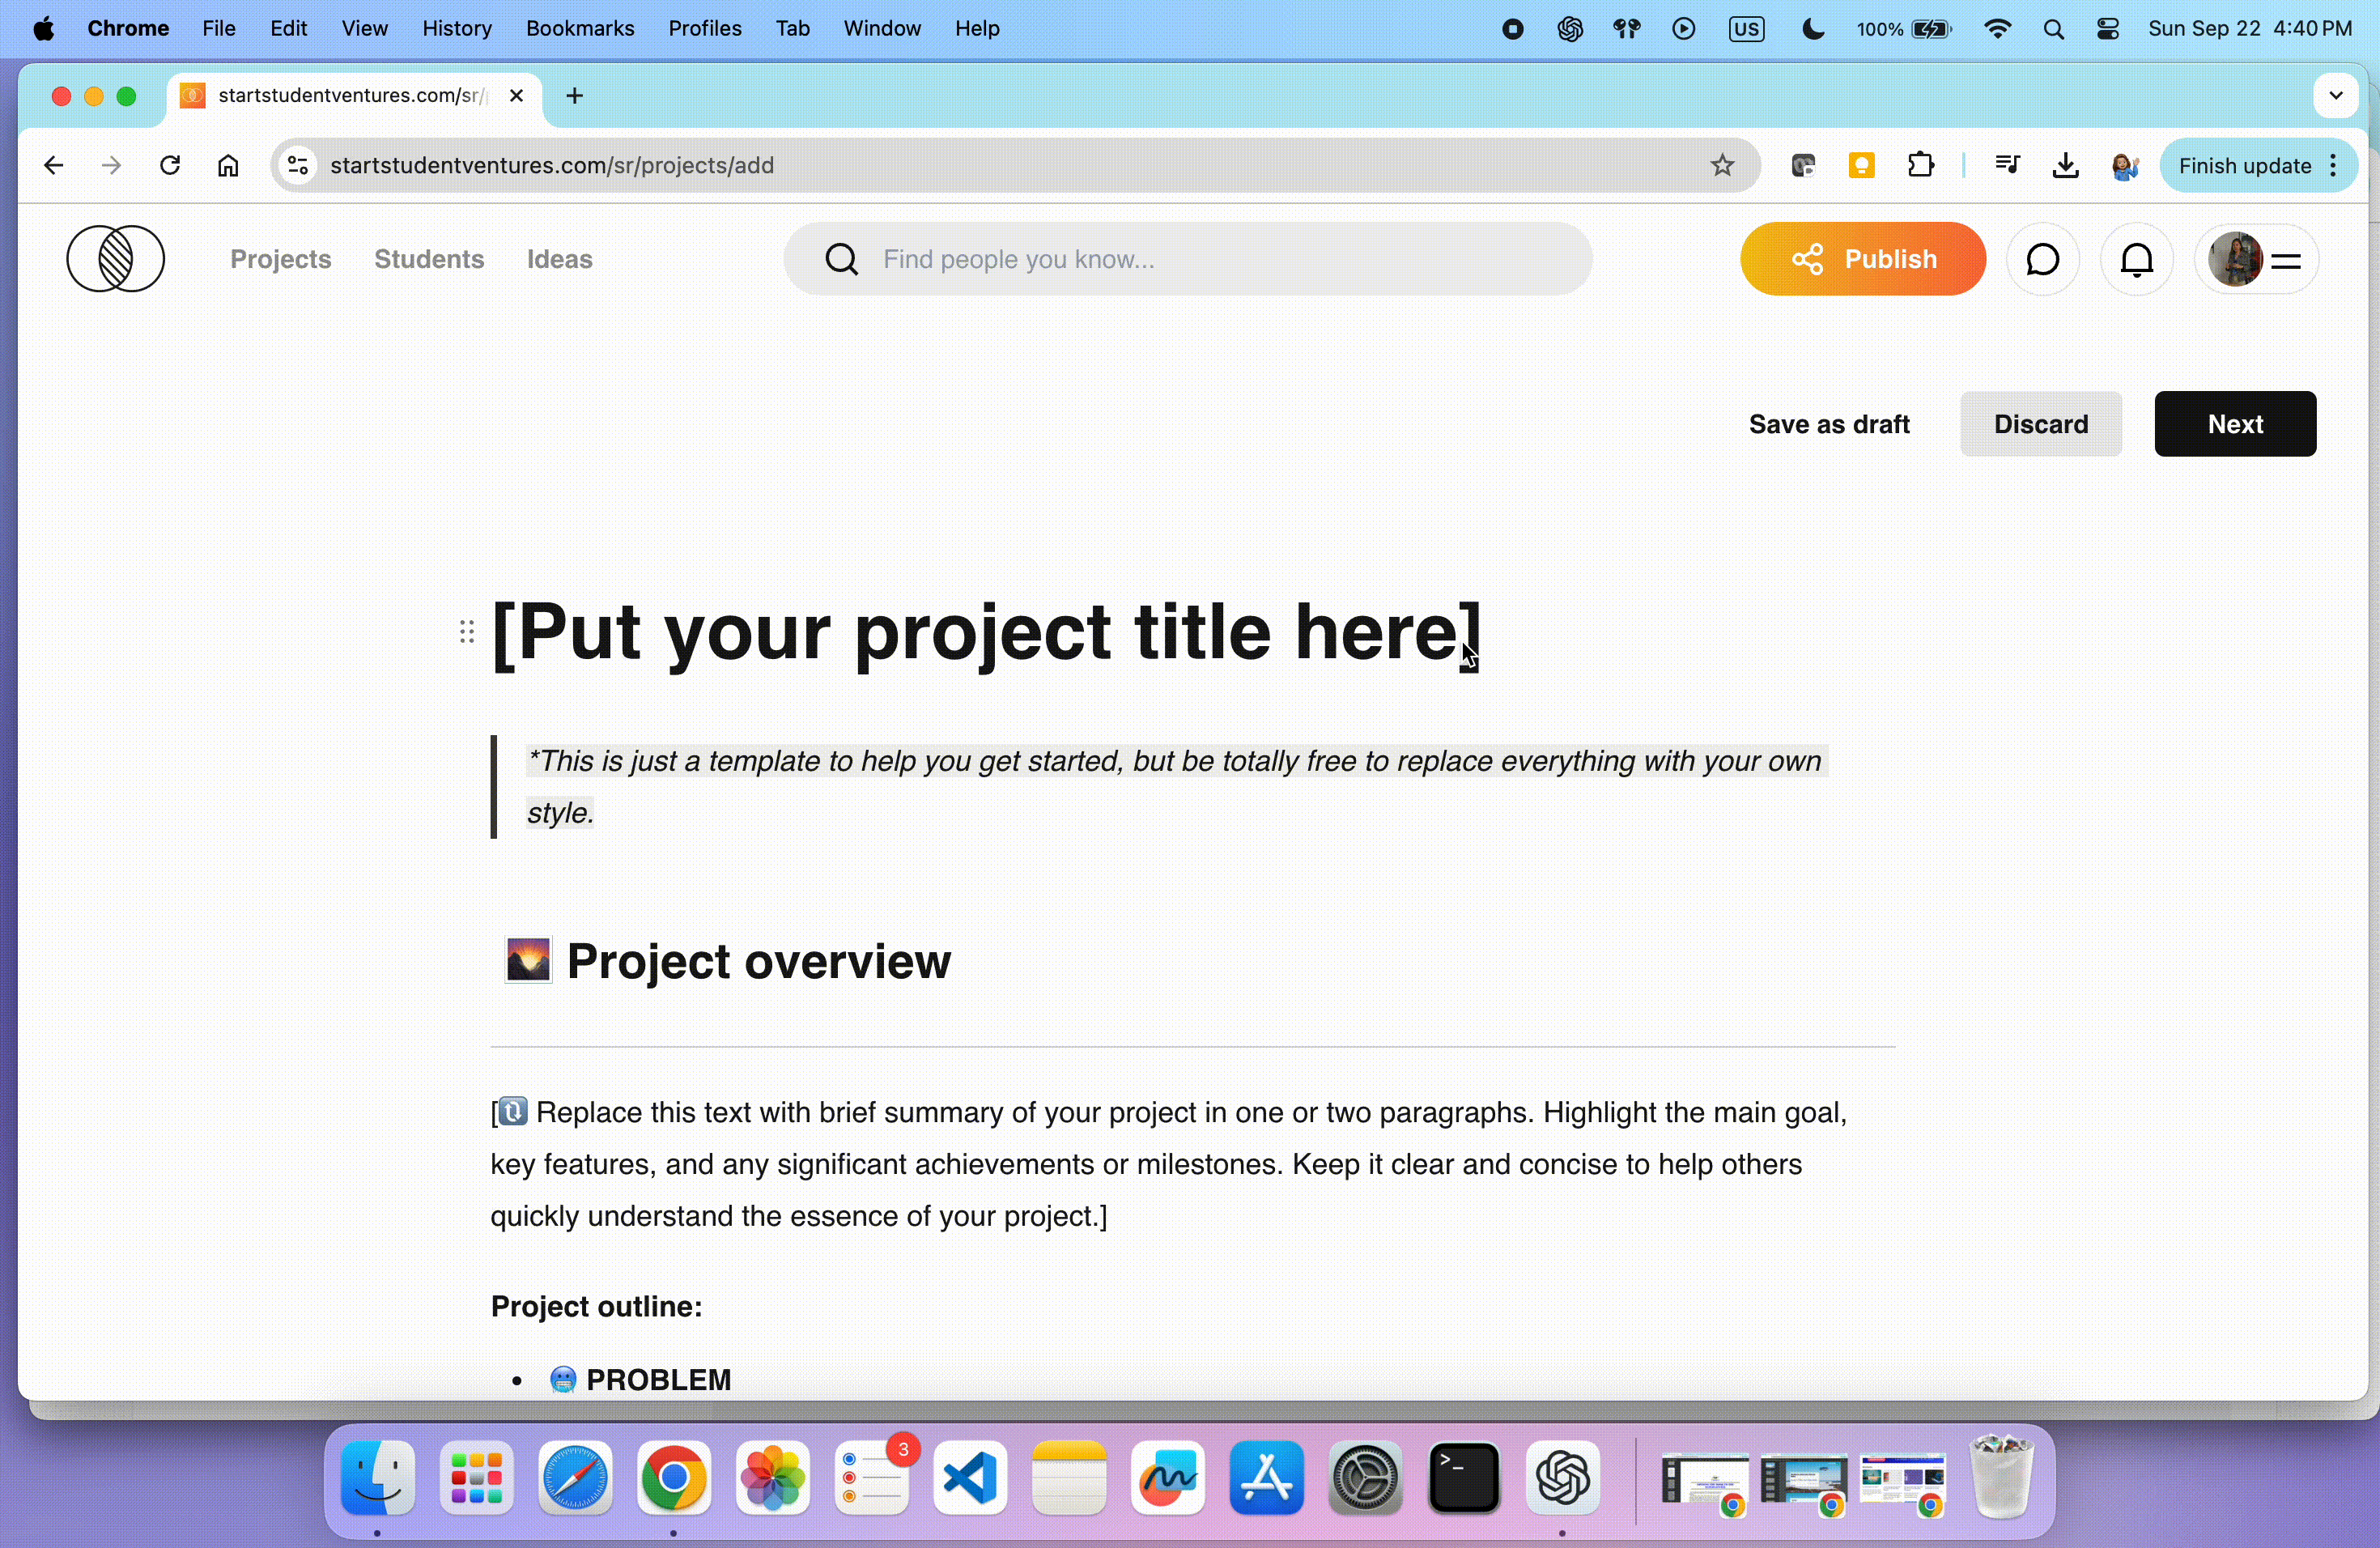
Task: Click the site logo with overlapping circles
Action: coord(115,259)
